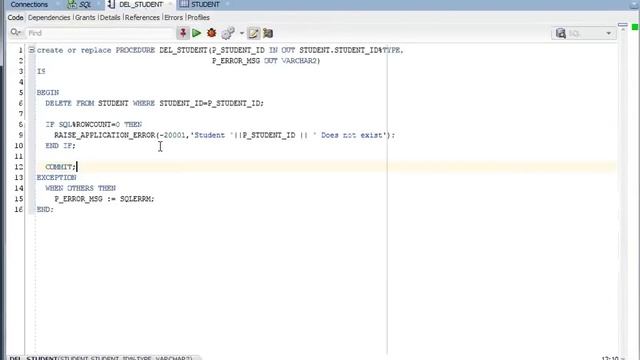Open the Details sub-tab
This screenshot has height=360, width=640.
pyautogui.click(x=110, y=18)
